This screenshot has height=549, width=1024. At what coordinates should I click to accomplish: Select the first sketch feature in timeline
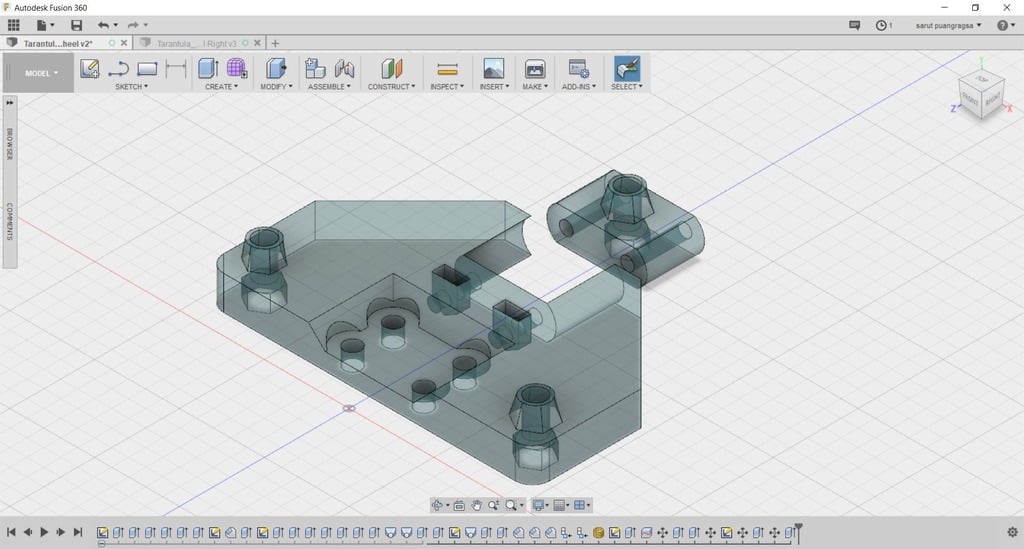click(103, 533)
